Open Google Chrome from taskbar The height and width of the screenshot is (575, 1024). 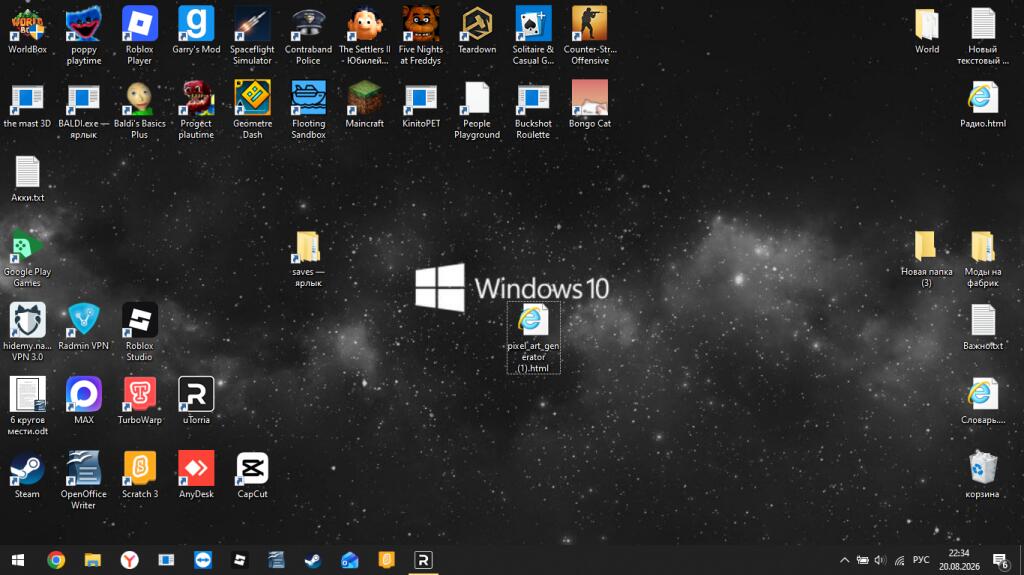[x=56, y=560]
